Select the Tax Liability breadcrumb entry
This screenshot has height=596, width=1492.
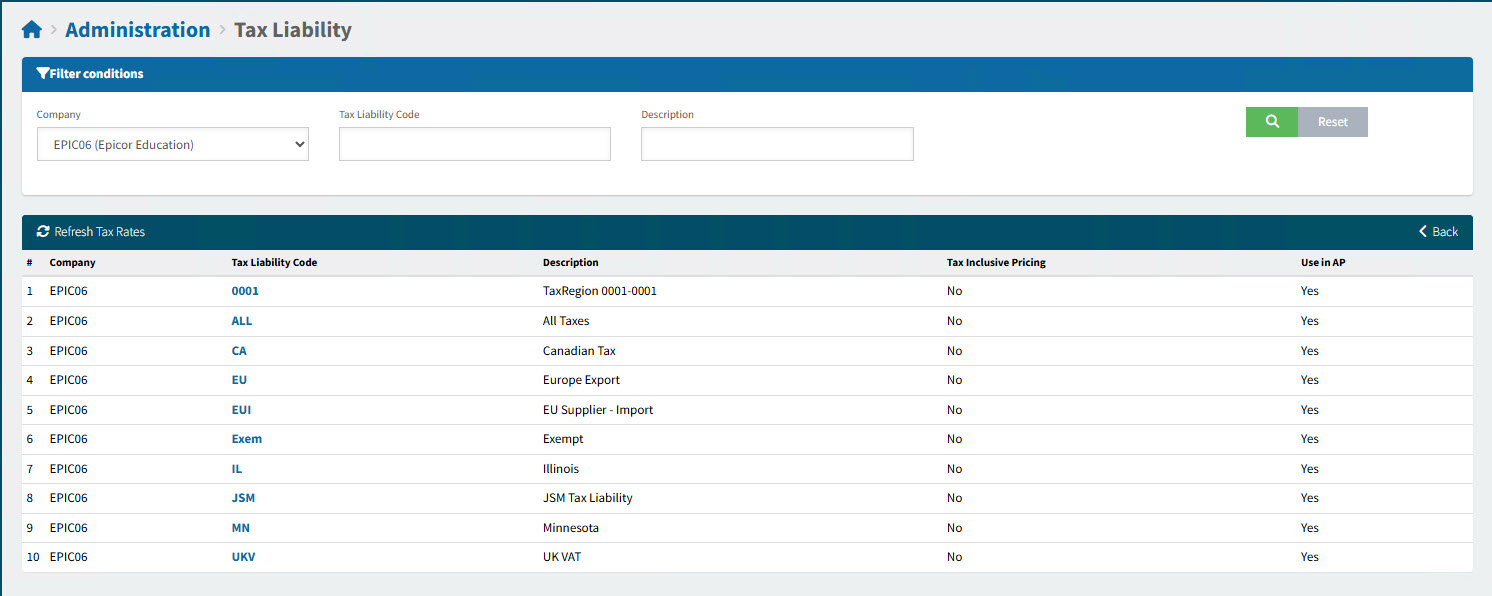(x=292, y=29)
